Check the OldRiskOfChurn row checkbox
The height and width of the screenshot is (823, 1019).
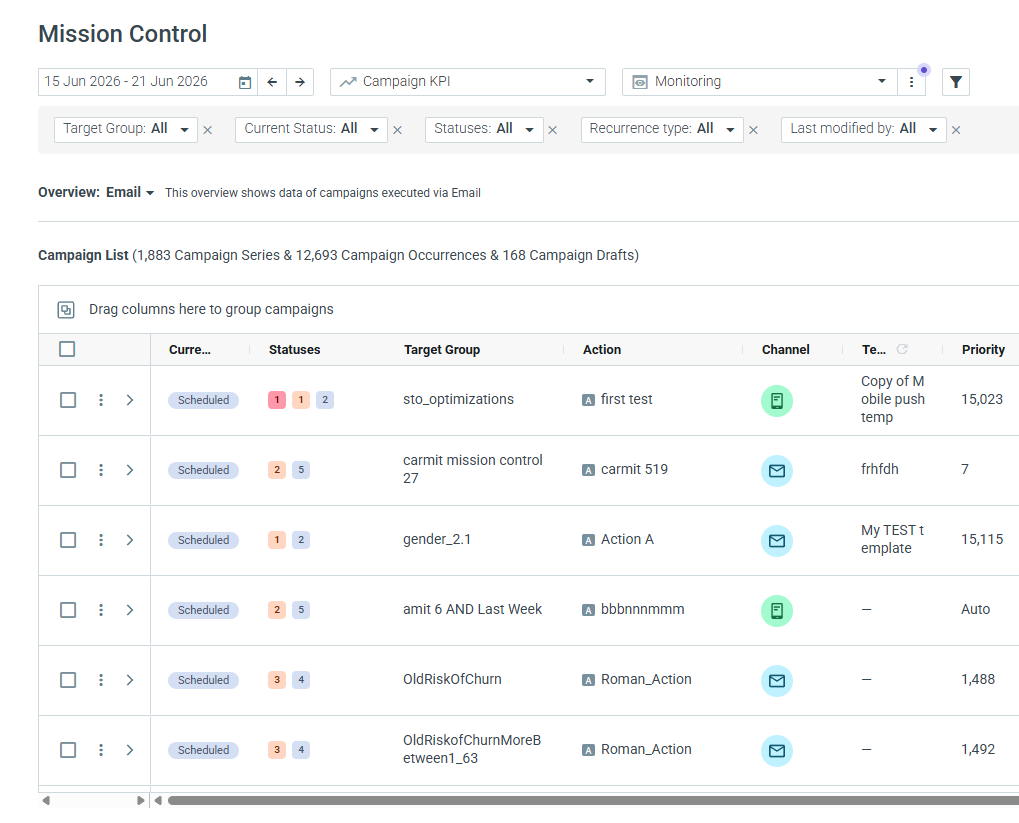pyautogui.click(x=68, y=680)
